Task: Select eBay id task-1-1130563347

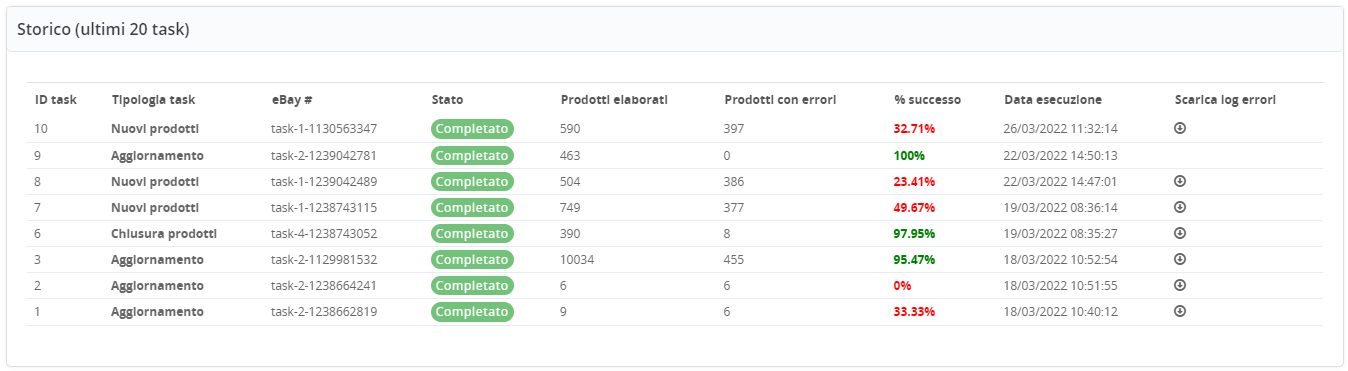Action: (324, 129)
